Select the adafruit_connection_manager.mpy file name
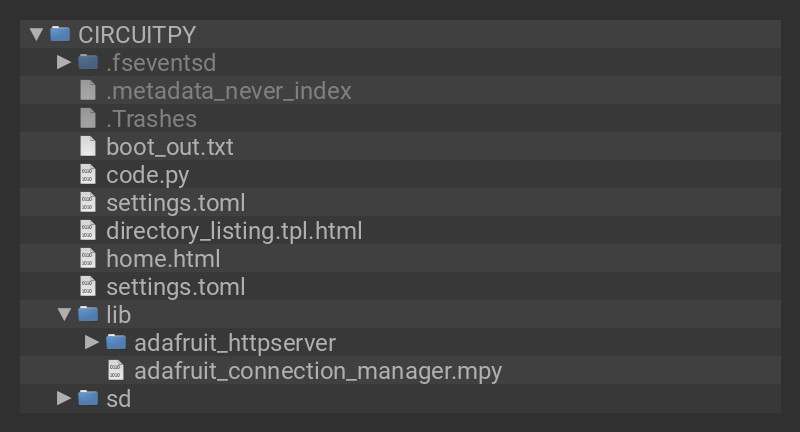The width and height of the screenshot is (800, 432). (x=318, y=370)
